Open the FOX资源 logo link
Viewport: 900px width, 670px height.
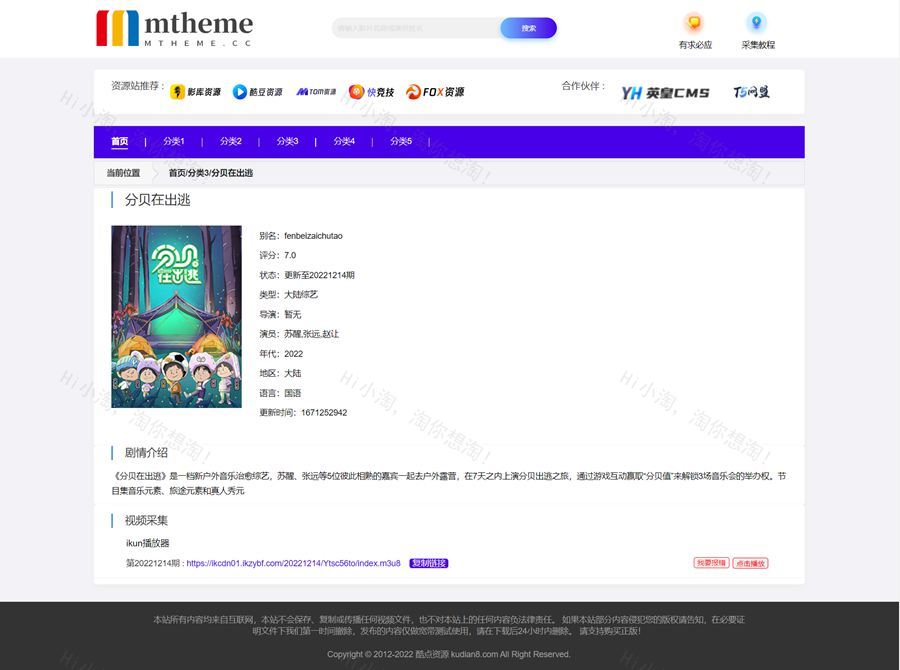435,92
